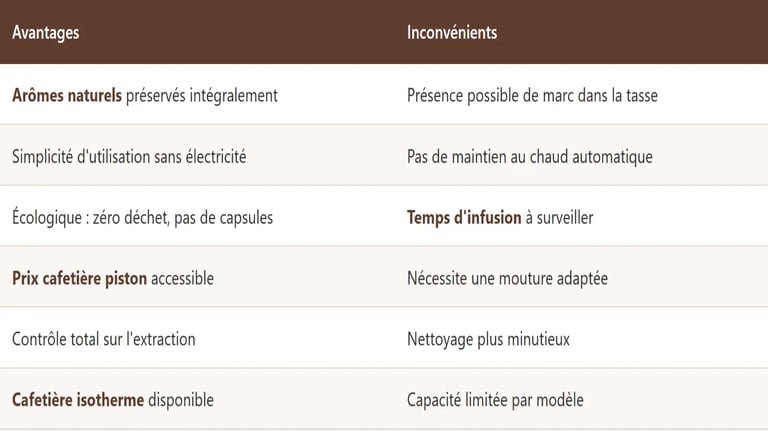768x431 pixels.
Task: Click 'Pas de maintien au chaud automatique'
Action: tap(529, 157)
